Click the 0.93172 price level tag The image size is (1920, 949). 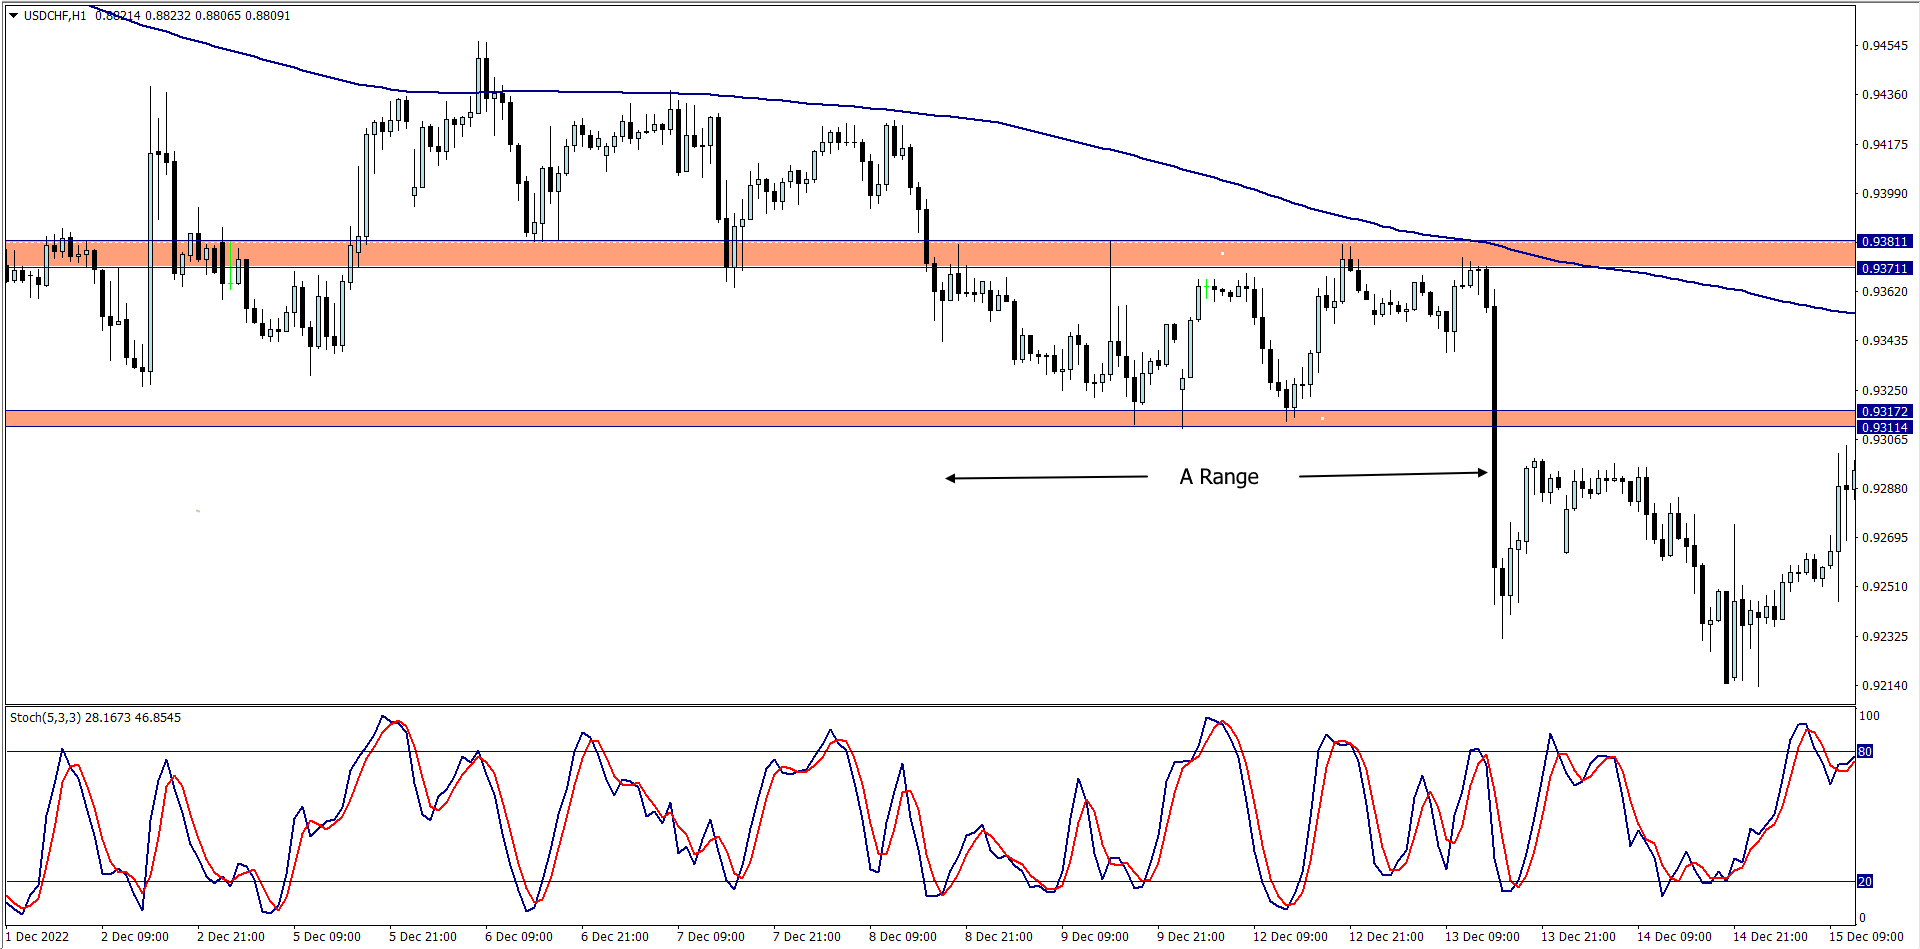(1885, 412)
